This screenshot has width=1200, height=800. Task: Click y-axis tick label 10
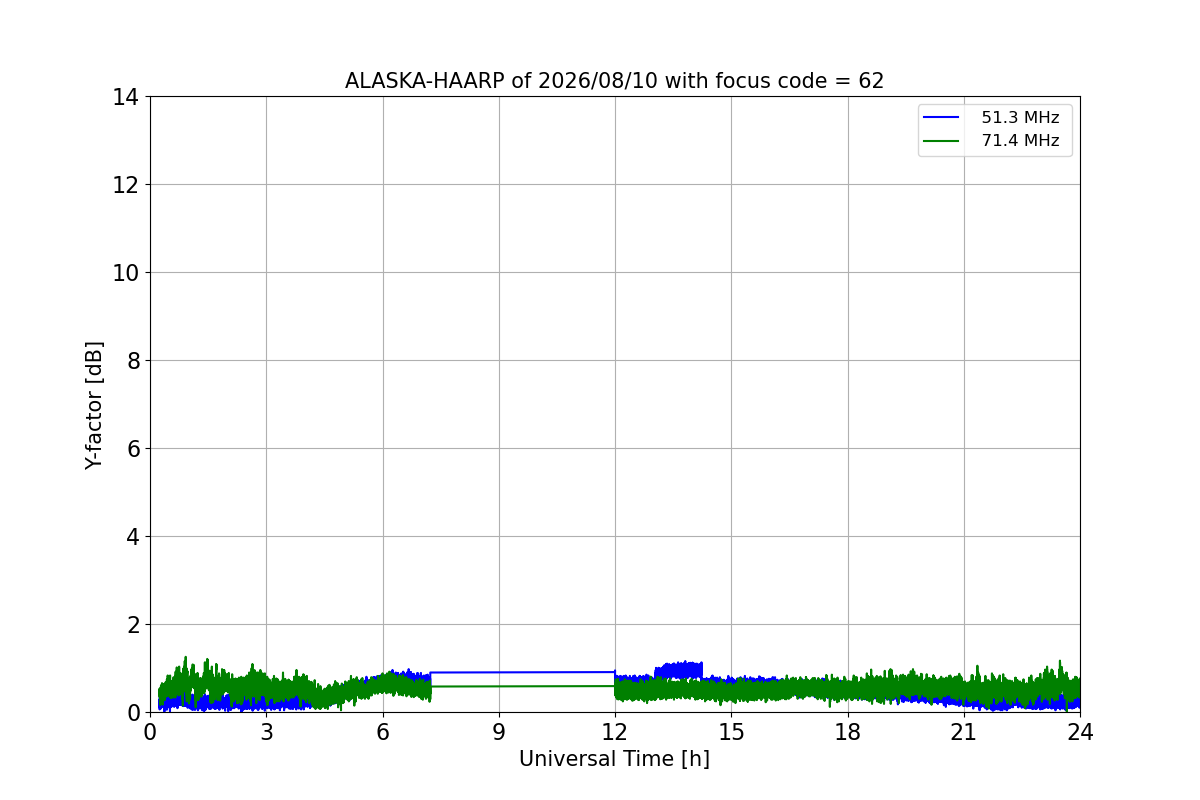124,273
